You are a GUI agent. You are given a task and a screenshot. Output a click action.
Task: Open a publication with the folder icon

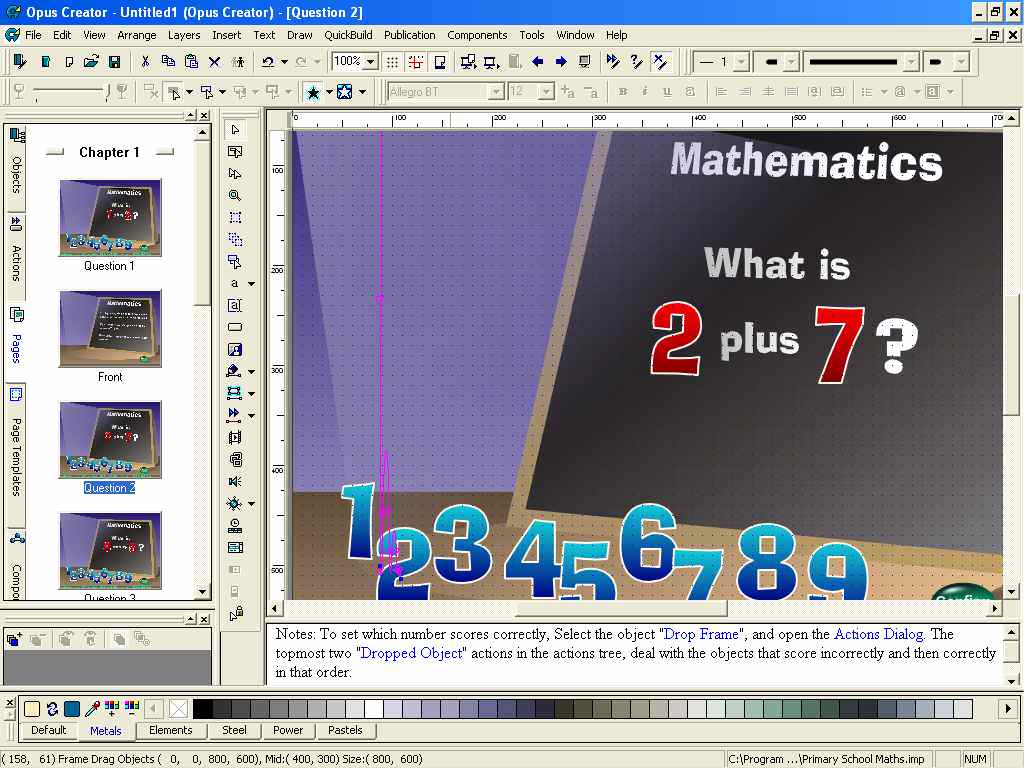pyautogui.click(x=91, y=62)
